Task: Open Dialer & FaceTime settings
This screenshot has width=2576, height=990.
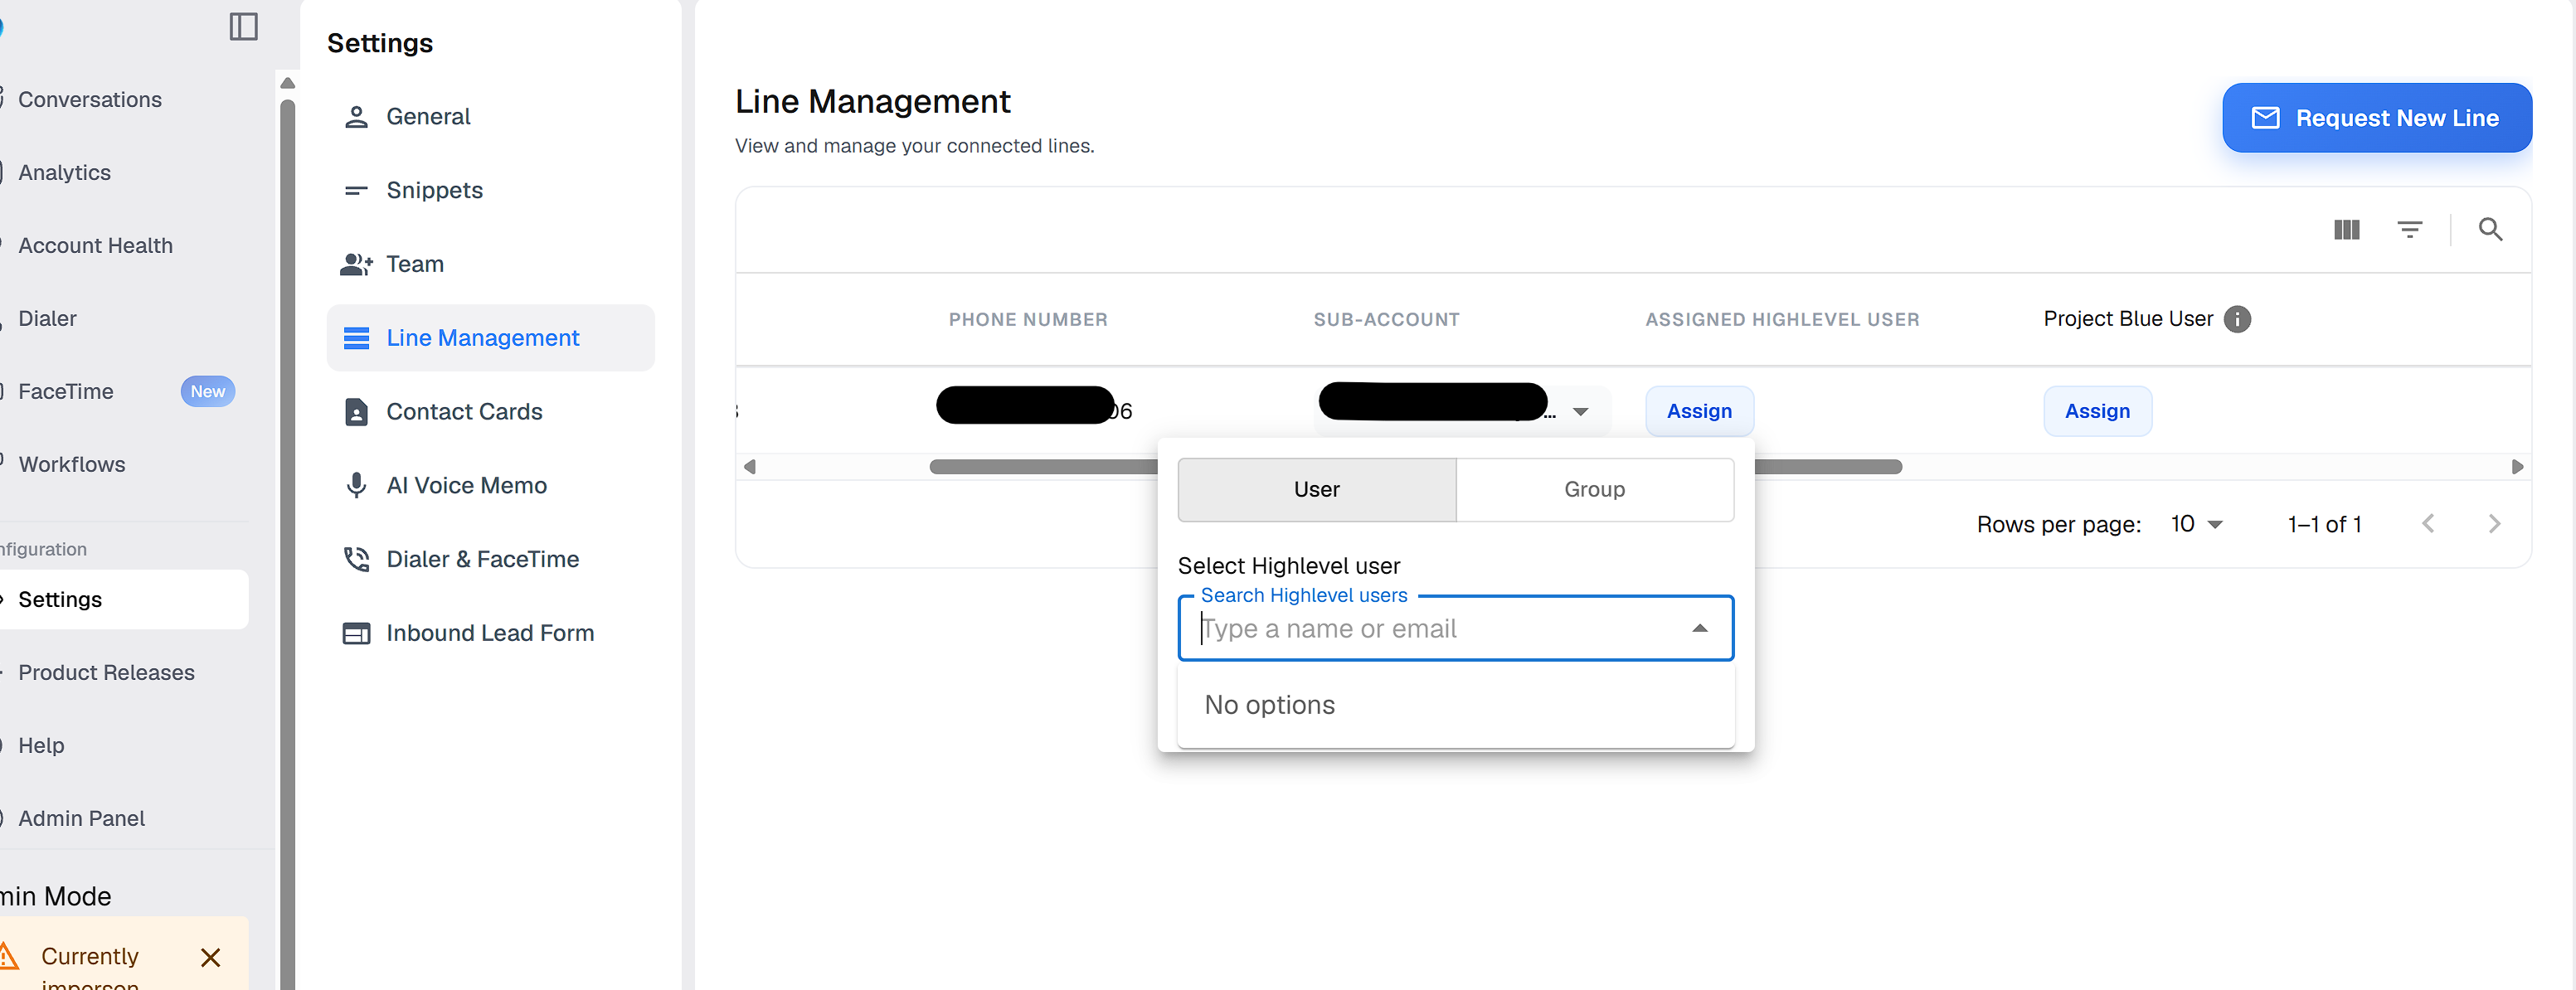Action: pyautogui.click(x=490, y=559)
